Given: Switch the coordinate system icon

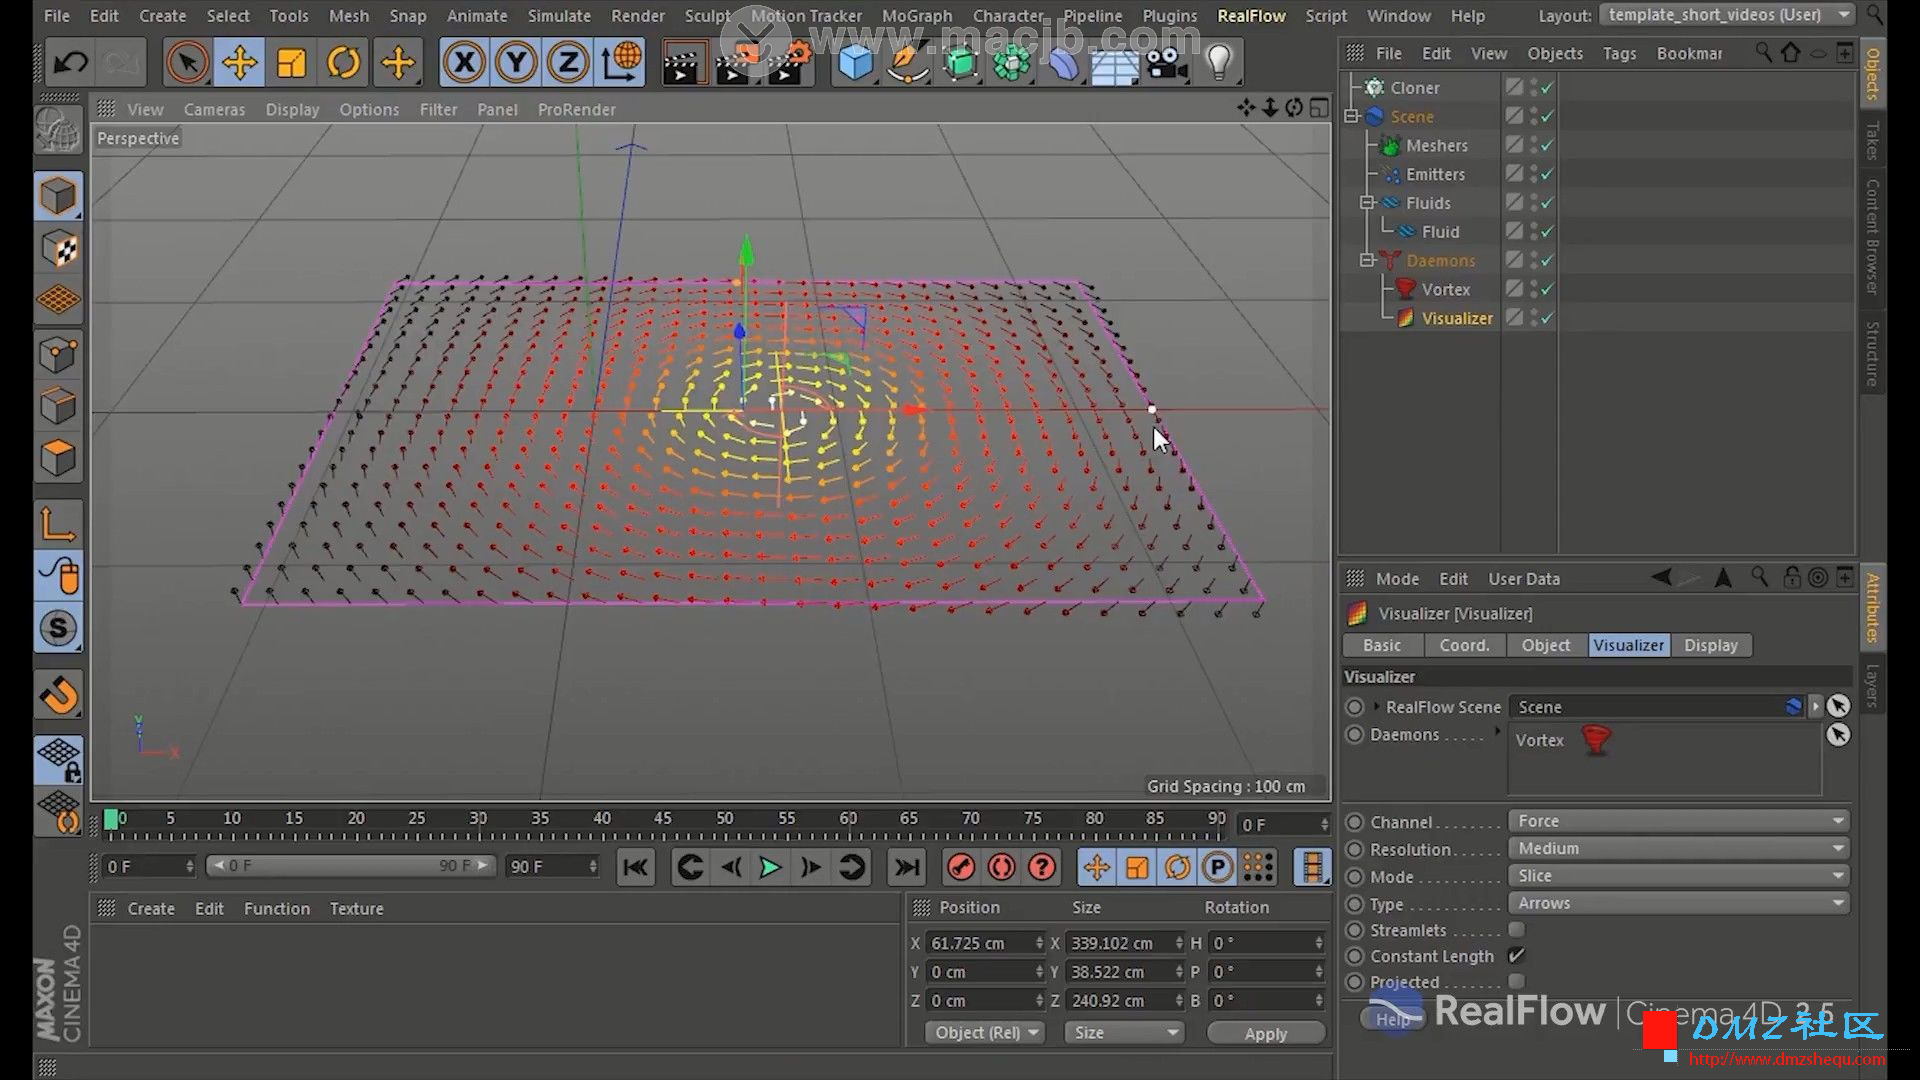Looking at the screenshot, I should point(620,63).
